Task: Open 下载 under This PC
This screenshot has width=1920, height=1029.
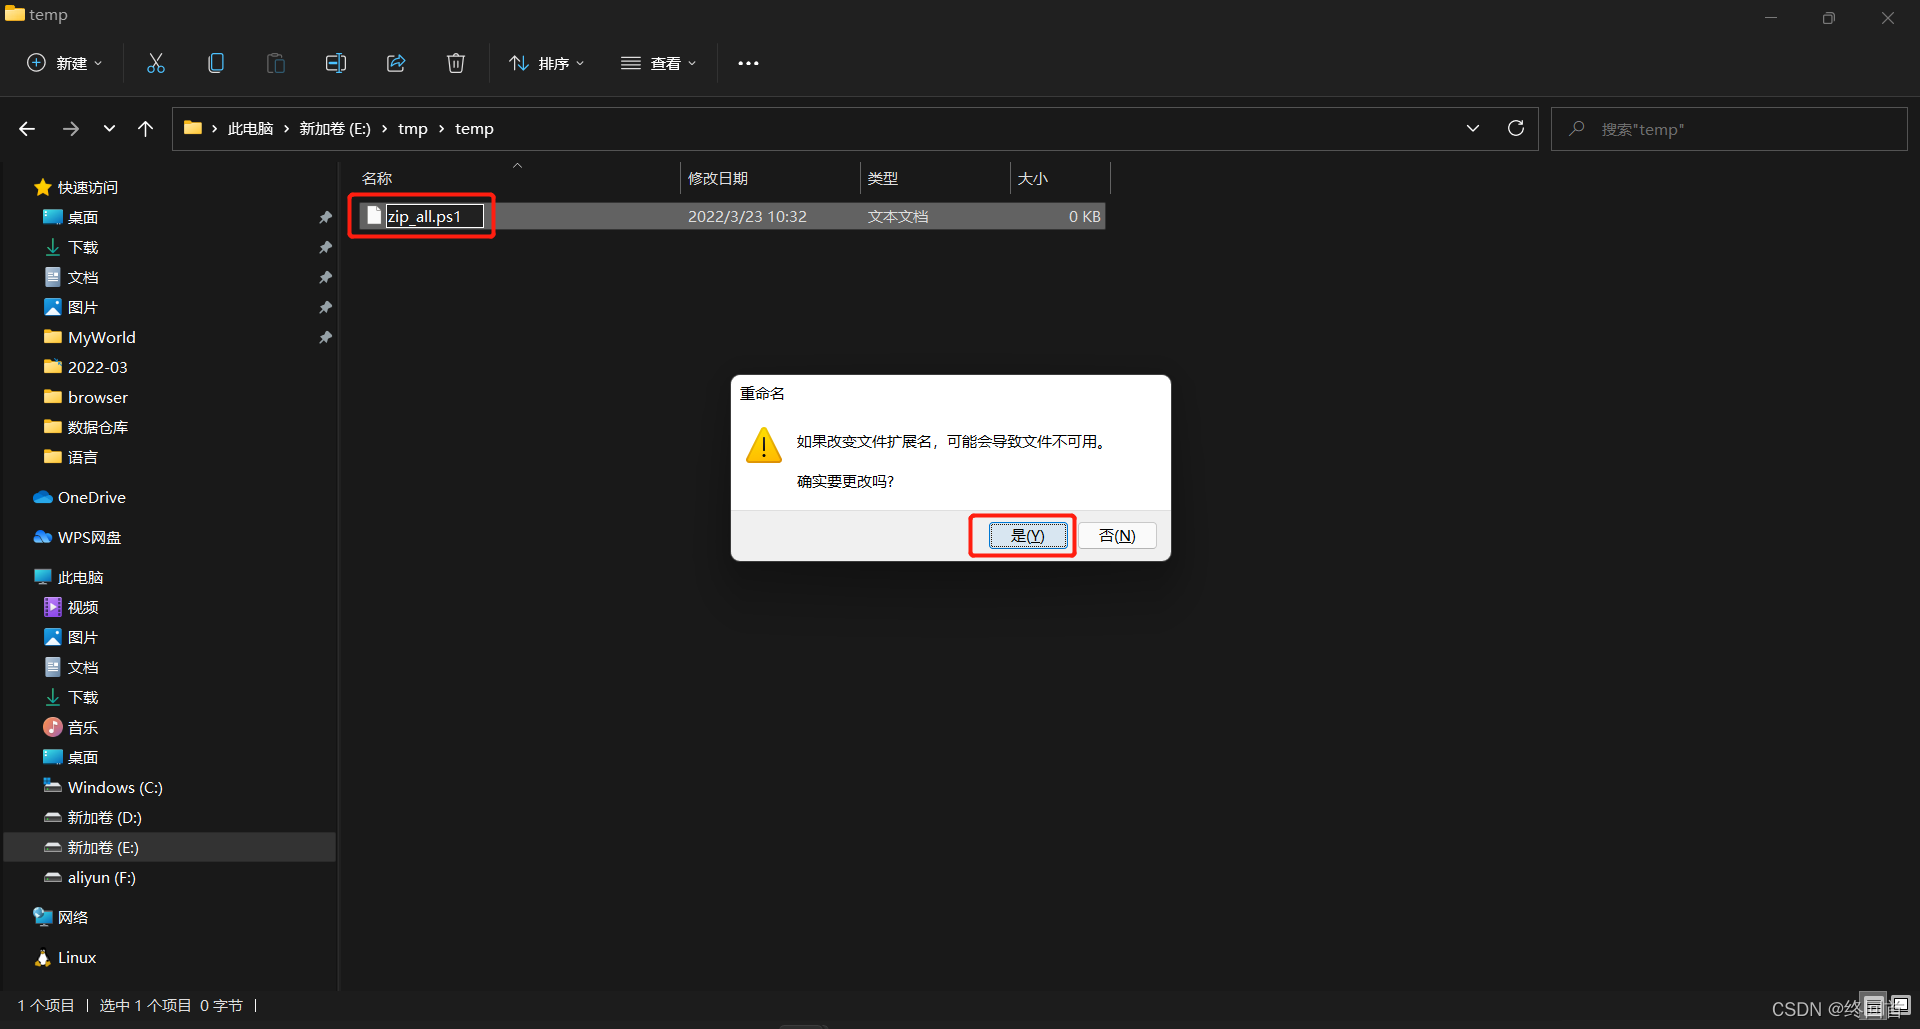Action: pos(83,697)
